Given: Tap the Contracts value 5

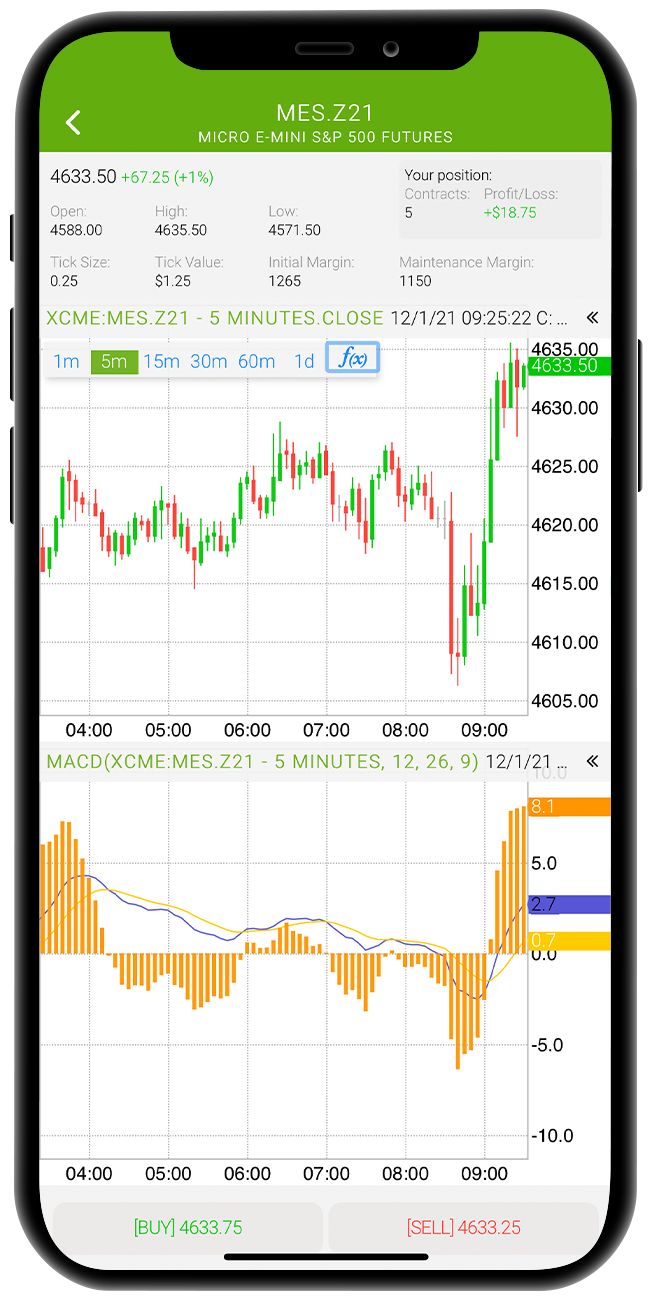Looking at the screenshot, I should [409, 213].
